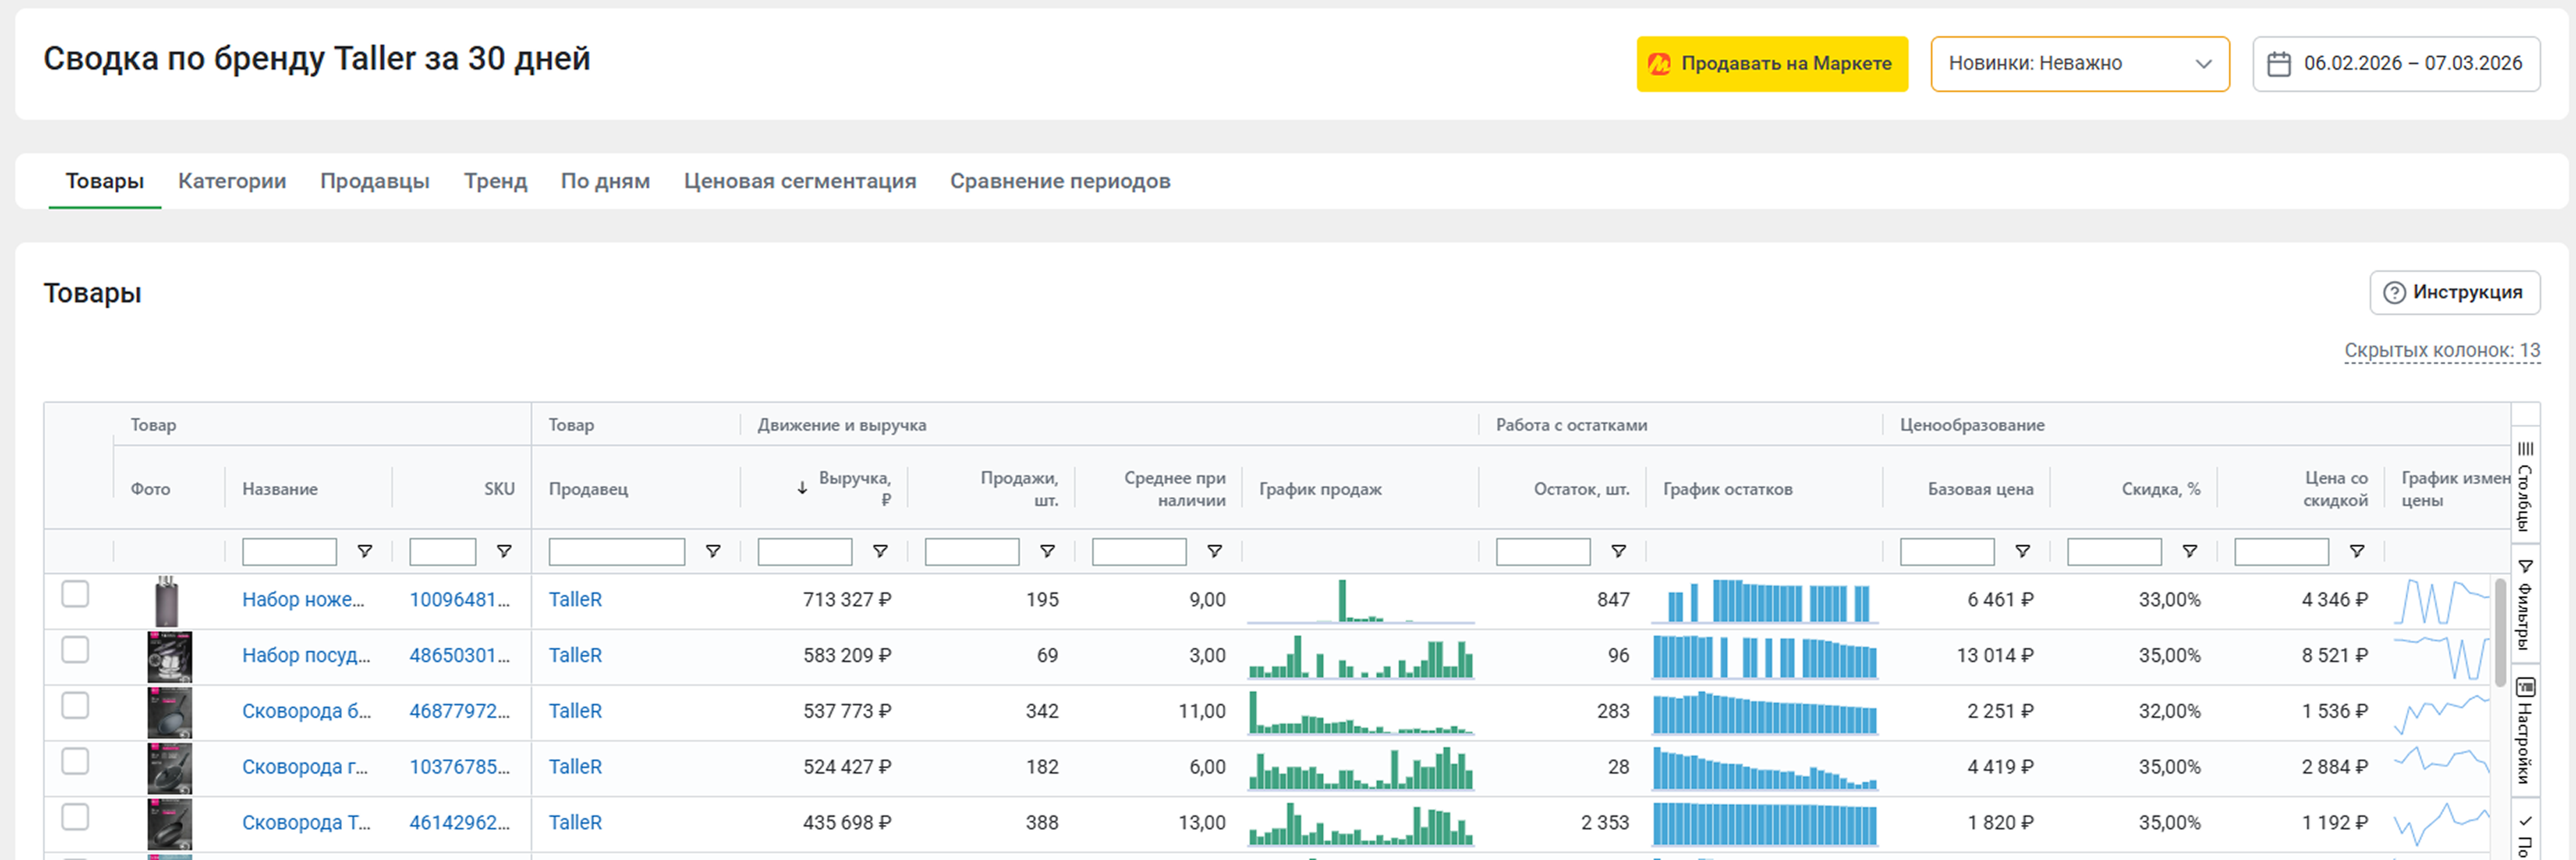Click the filter icon for Выручка column

(880, 551)
